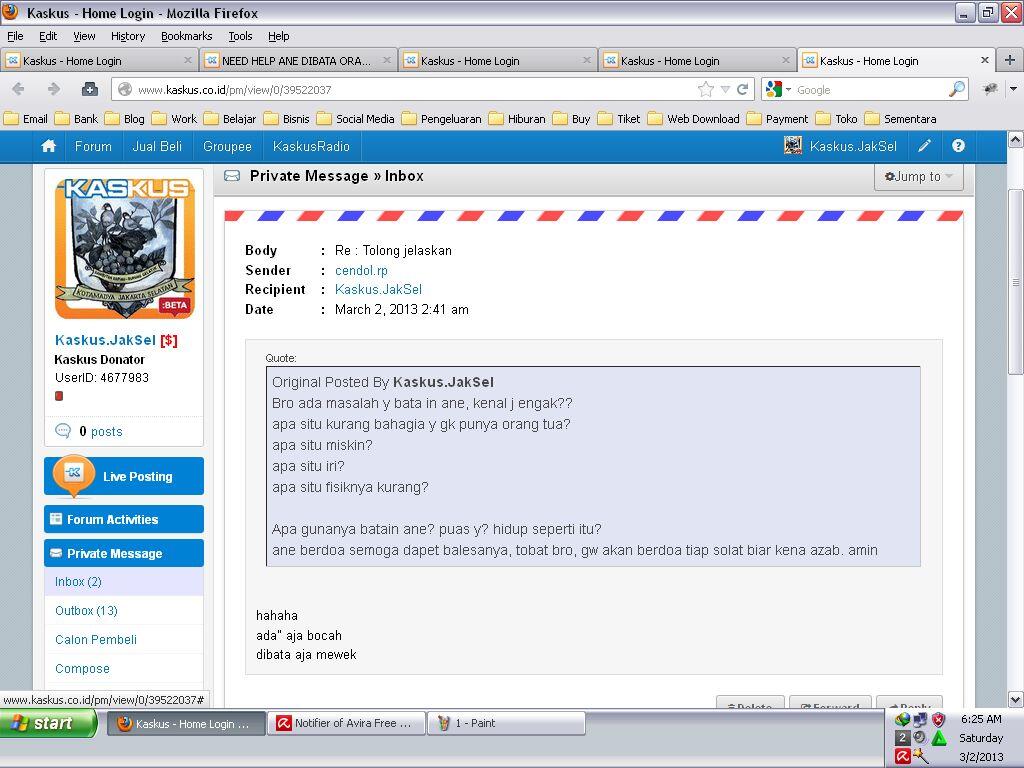Click the envelope icon beside Private Message header
This screenshot has height=768, width=1024.
(232, 176)
